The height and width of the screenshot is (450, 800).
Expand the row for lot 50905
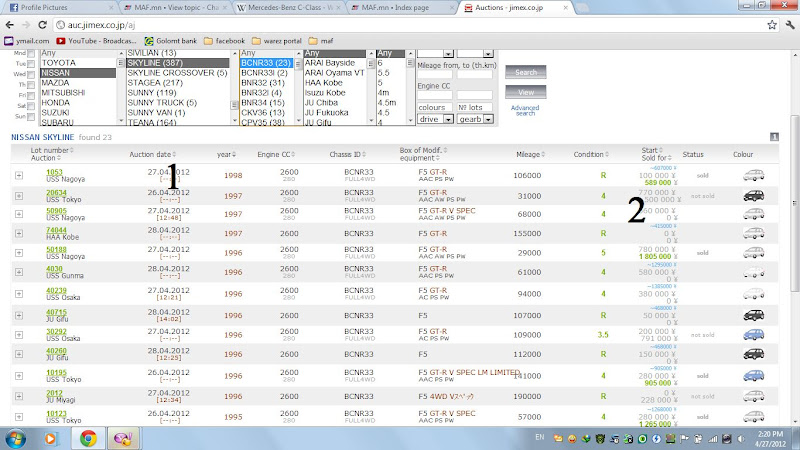coord(19,214)
